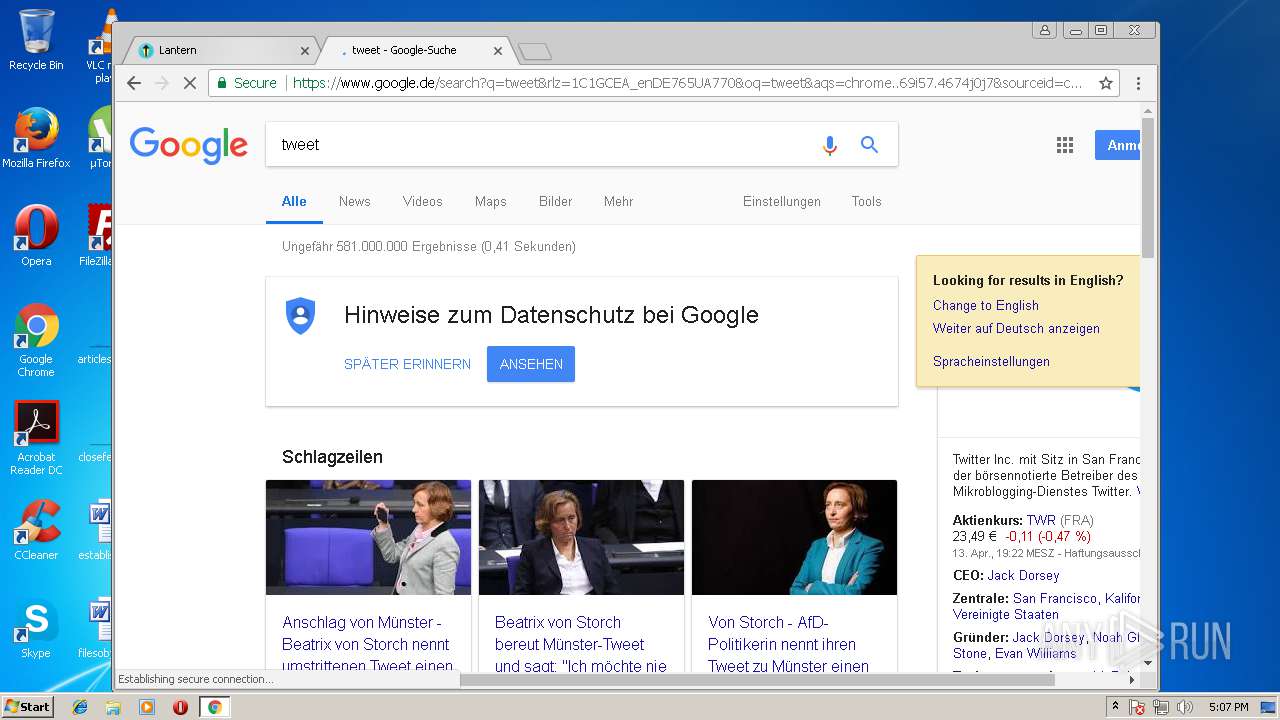
Task: Click the blue magnifier search button
Action: (870, 145)
